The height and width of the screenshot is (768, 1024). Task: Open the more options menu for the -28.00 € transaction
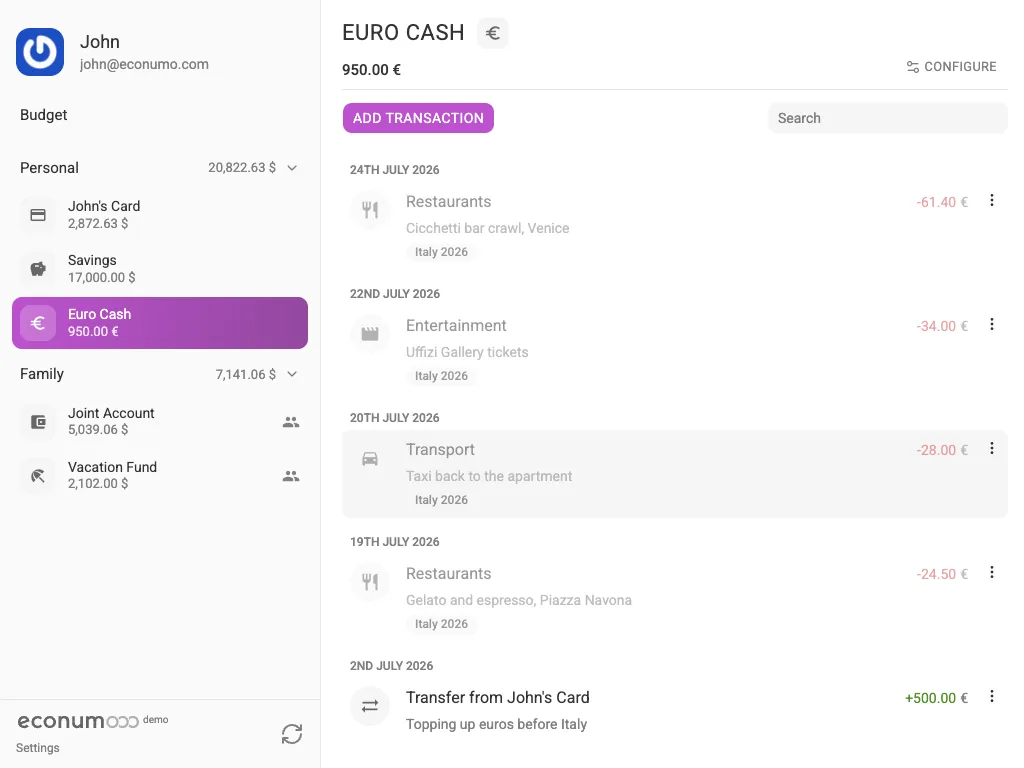click(991, 449)
